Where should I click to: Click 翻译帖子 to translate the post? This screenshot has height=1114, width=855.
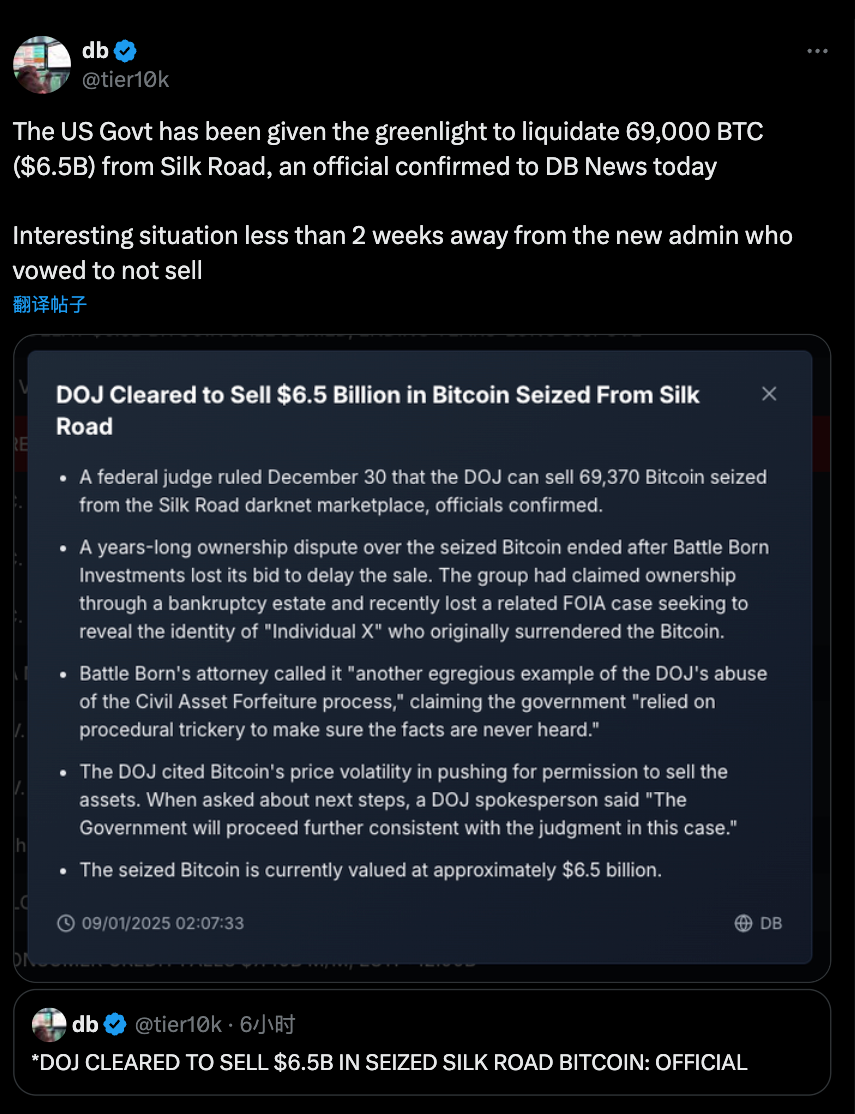50,305
